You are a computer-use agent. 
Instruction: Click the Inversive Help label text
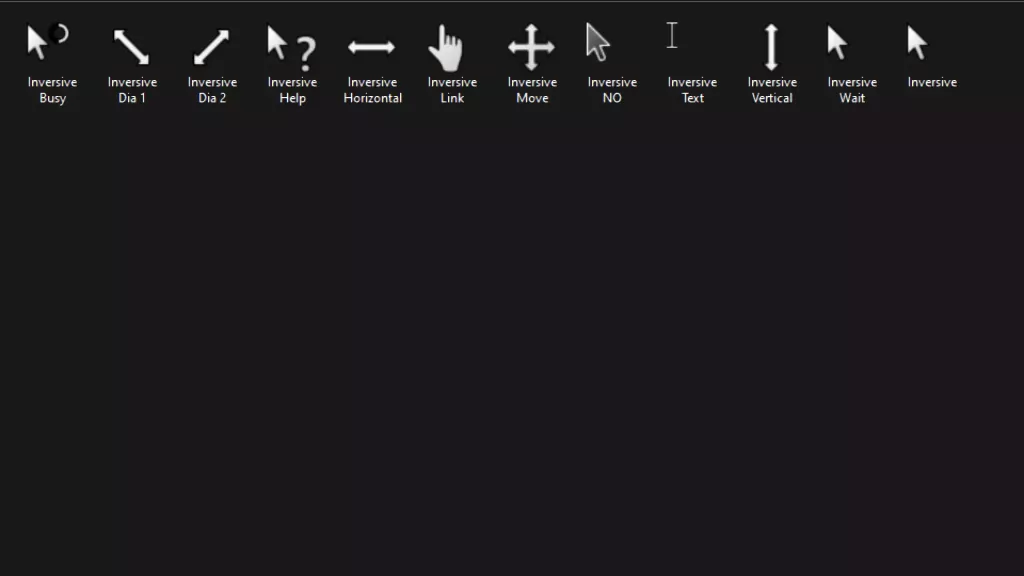291,90
